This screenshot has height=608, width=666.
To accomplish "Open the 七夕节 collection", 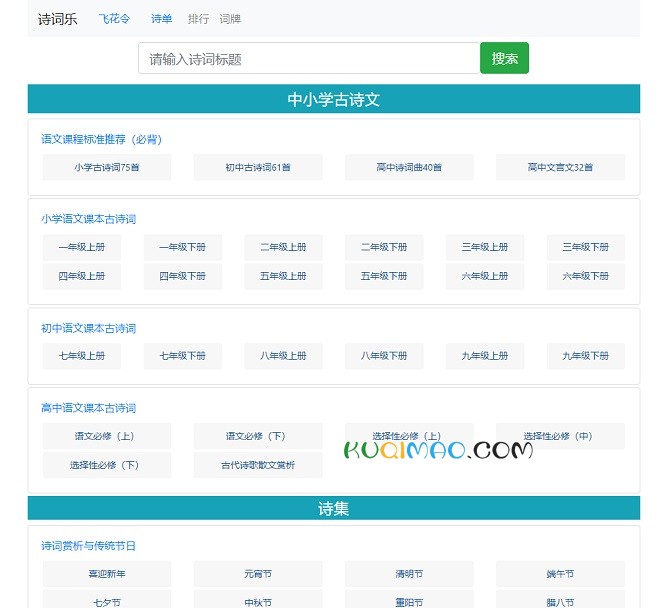I will click(107, 600).
